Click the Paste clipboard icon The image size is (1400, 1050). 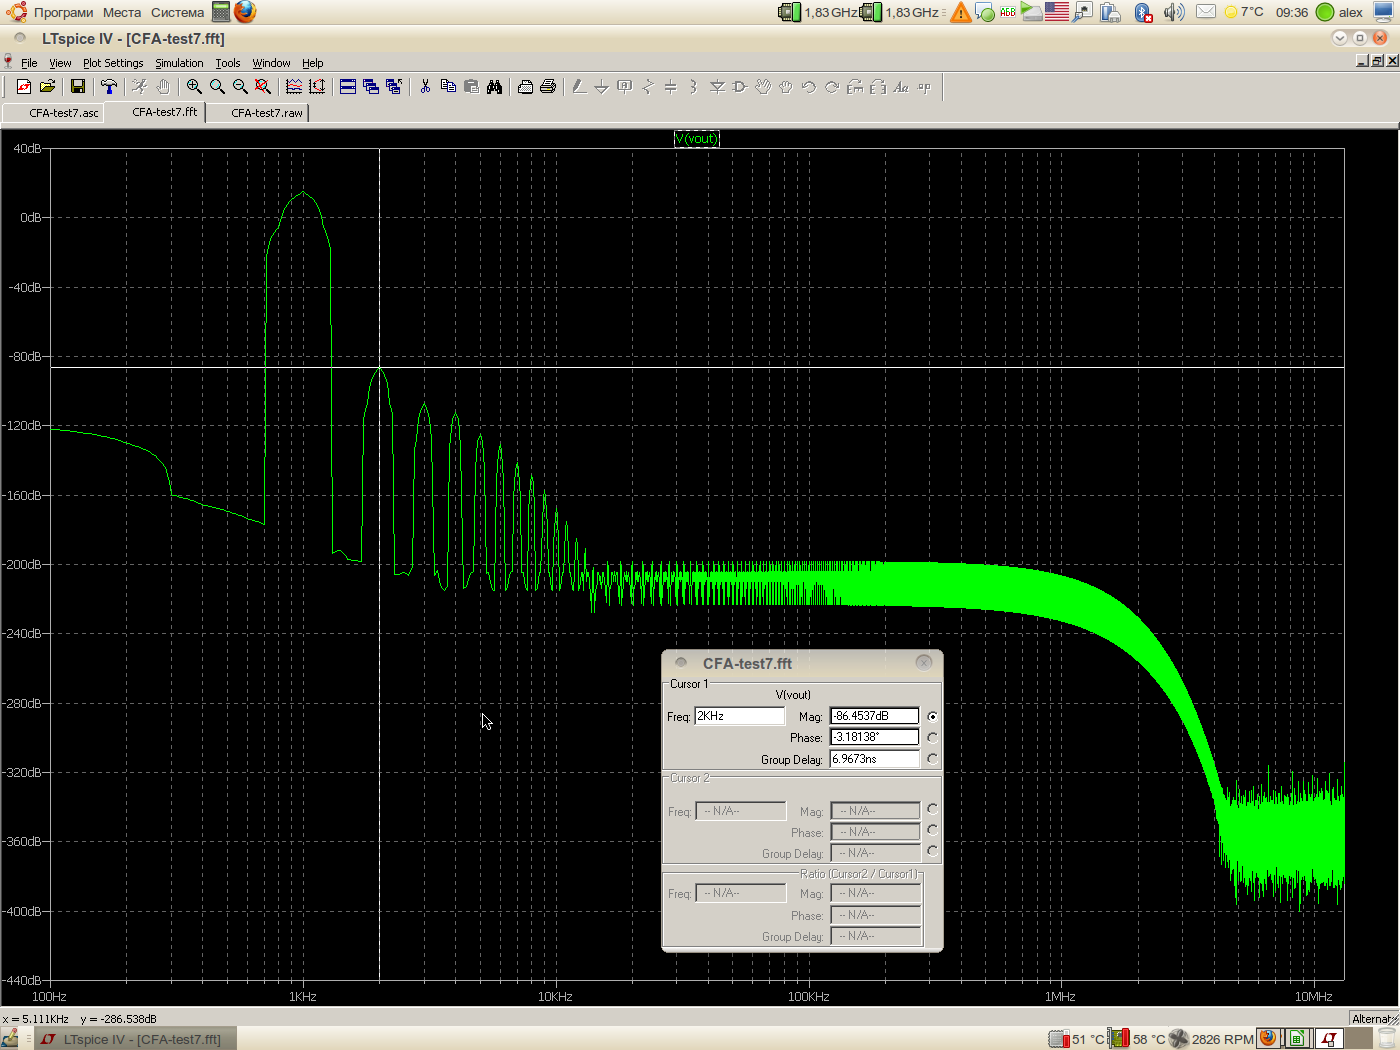click(x=471, y=87)
